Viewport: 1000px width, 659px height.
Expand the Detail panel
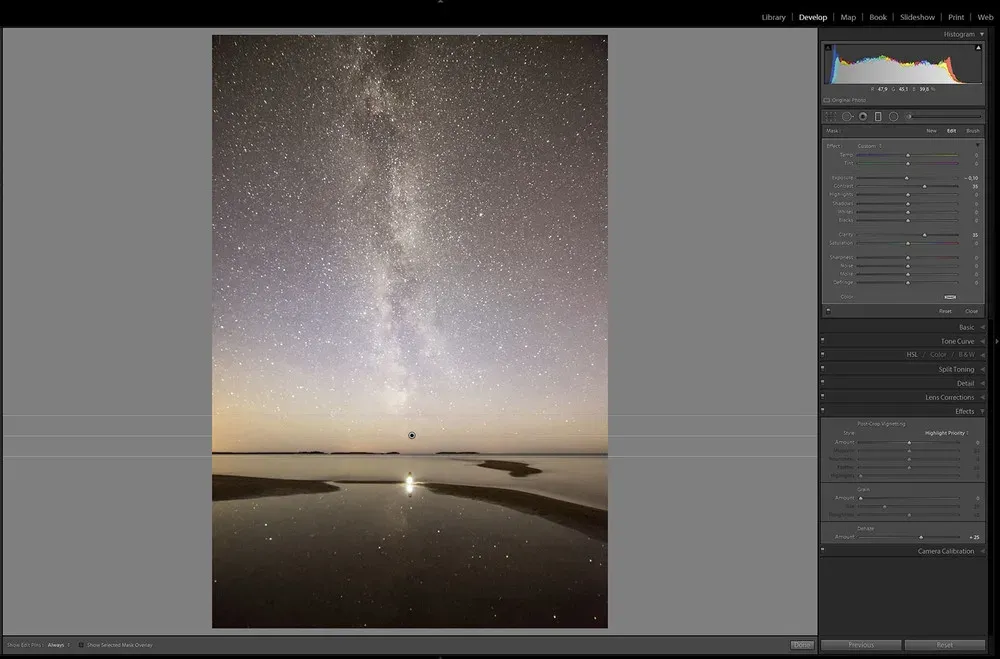pyautogui.click(x=982, y=383)
